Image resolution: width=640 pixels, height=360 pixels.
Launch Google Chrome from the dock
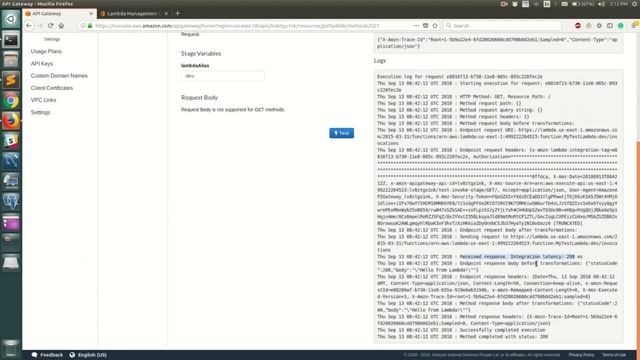tap(11, 100)
